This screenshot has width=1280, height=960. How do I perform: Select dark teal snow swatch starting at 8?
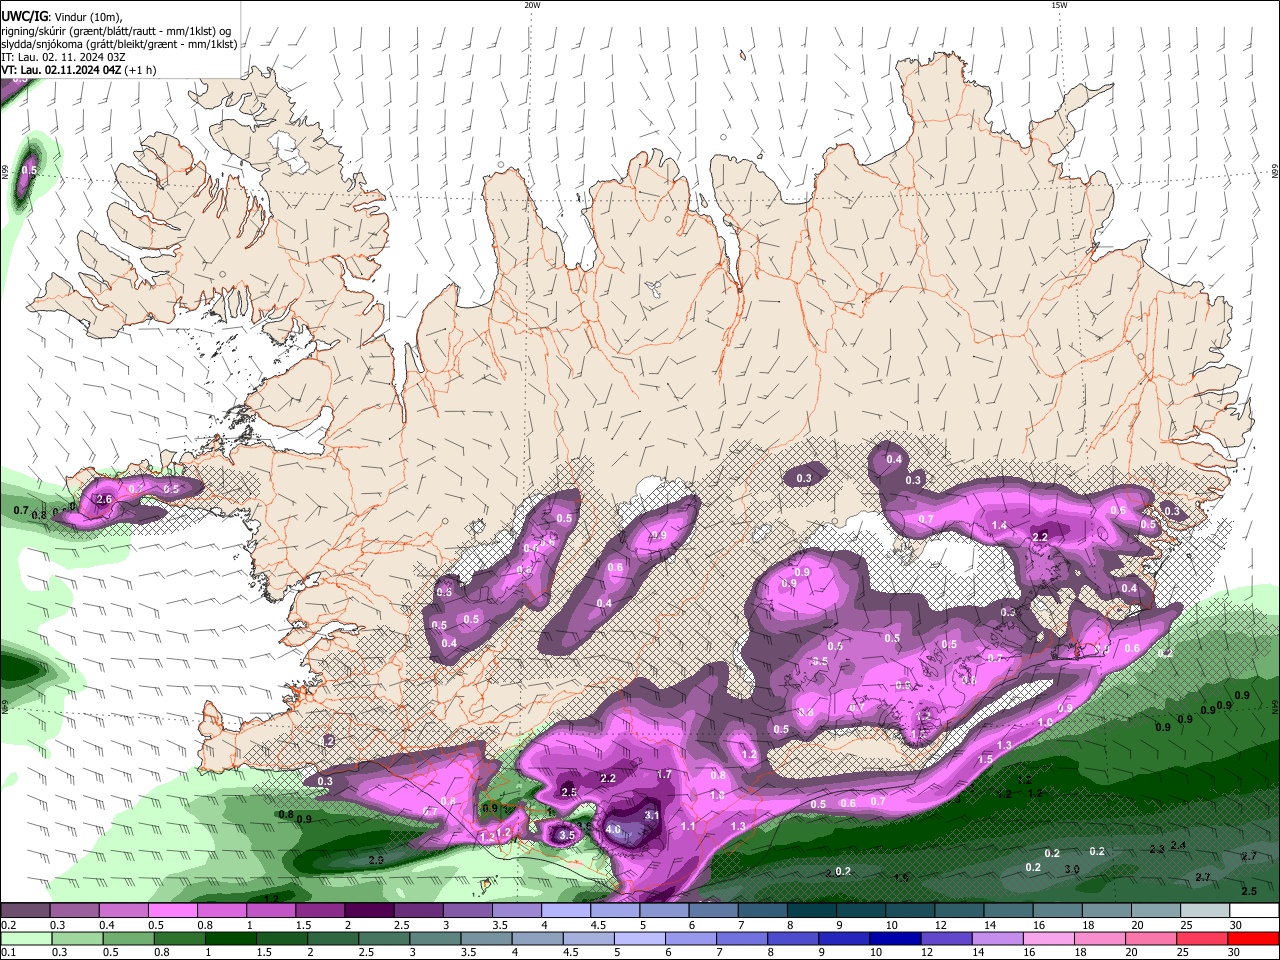(x=810, y=911)
